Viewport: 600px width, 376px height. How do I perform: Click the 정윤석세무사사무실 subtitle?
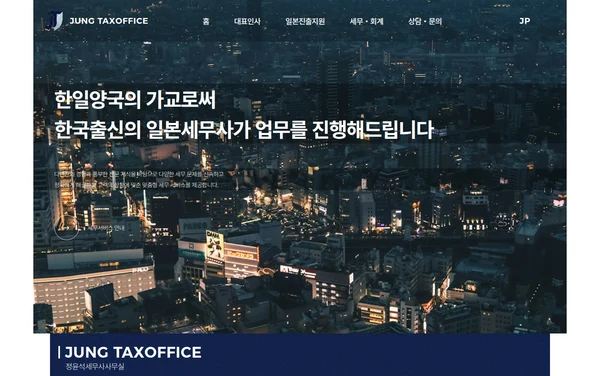95,366
